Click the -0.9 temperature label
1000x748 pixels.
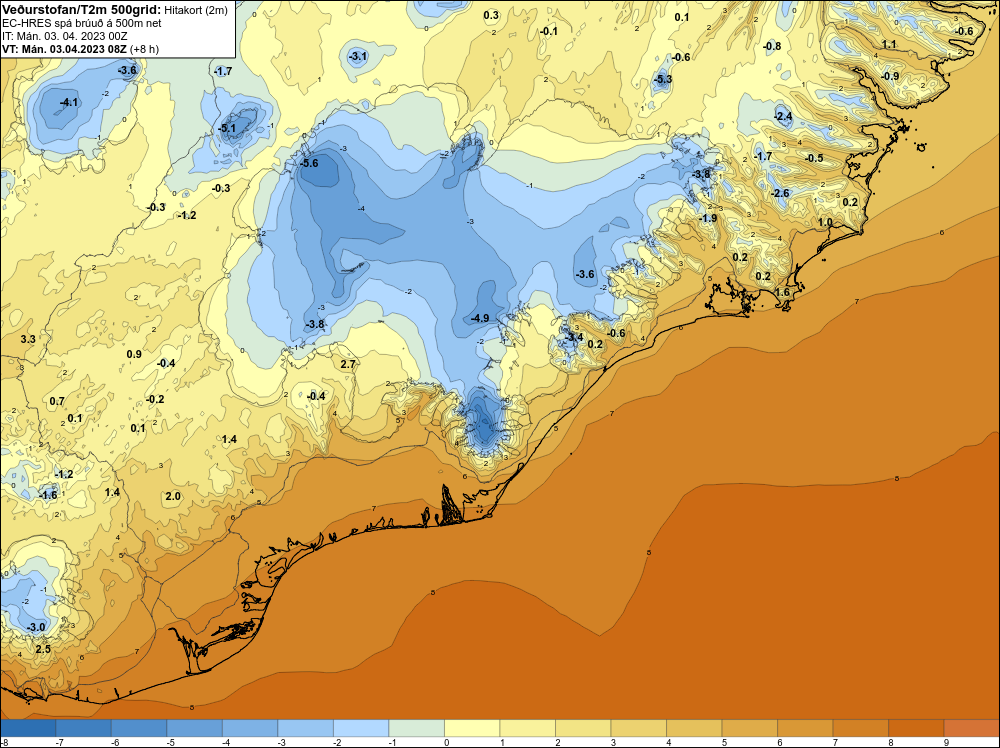tap(890, 76)
